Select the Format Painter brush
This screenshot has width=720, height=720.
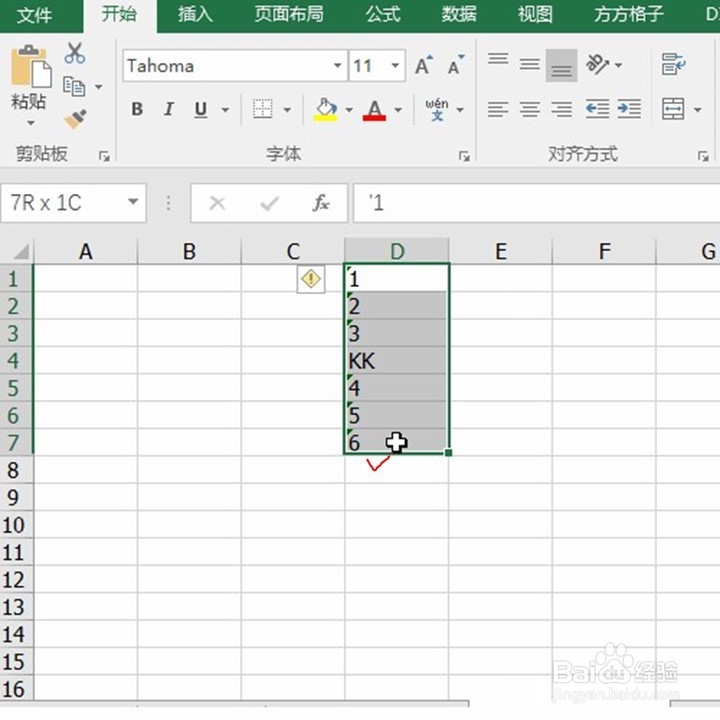pyautogui.click(x=75, y=119)
